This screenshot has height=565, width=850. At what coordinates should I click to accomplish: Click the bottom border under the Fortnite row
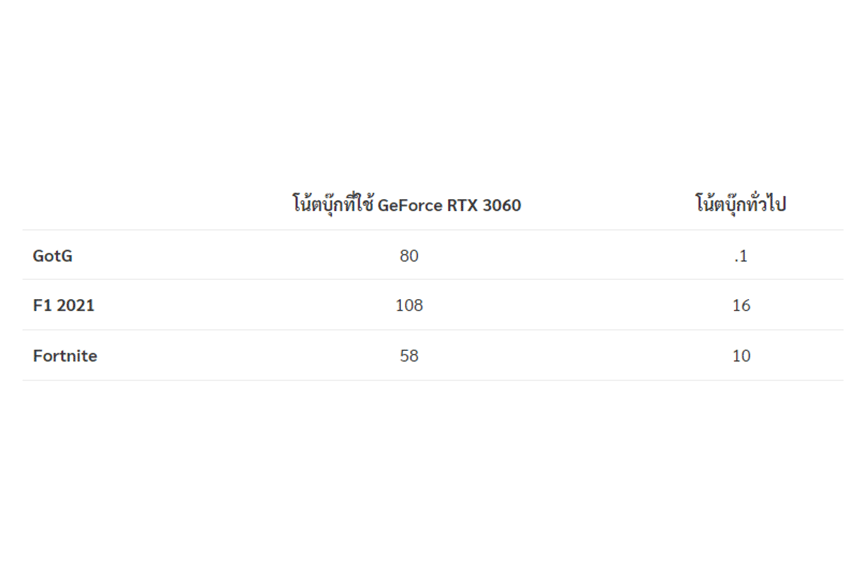click(x=432, y=380)
